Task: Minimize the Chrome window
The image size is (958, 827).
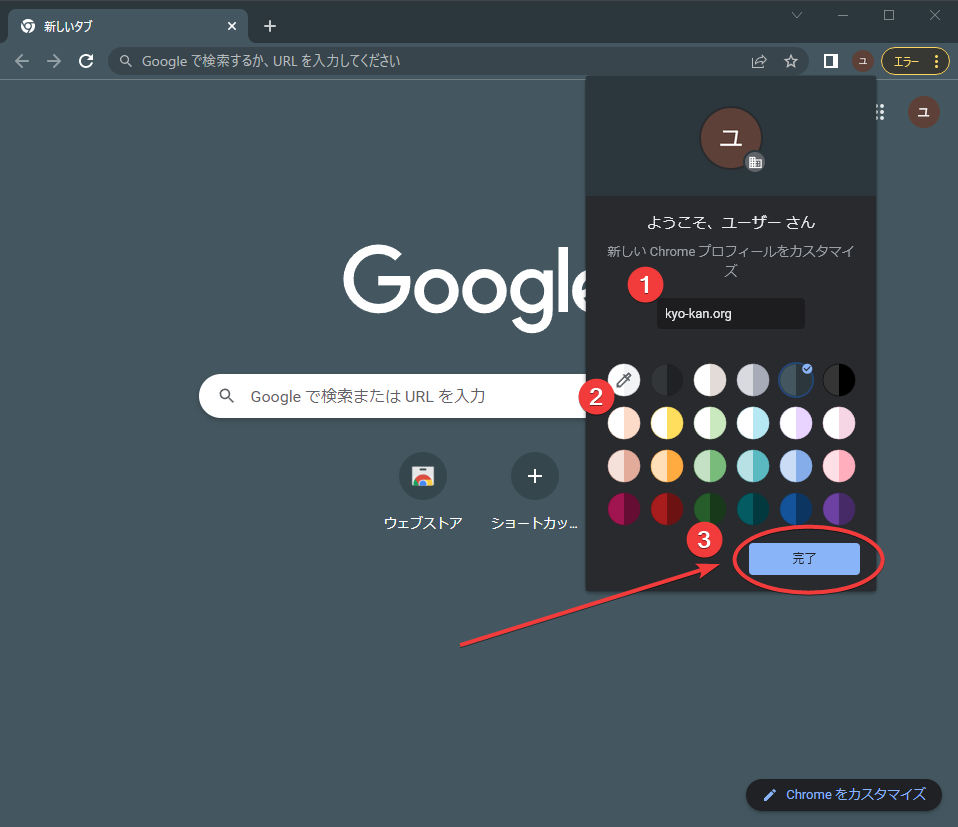Action: (843, 15)
